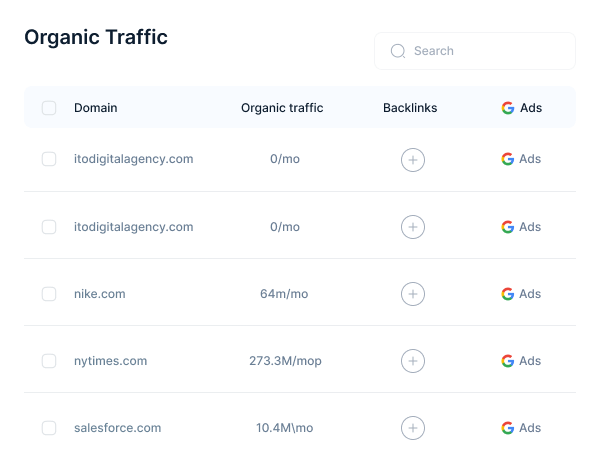Image resolution: width=600 pixels, height=460 pixels.
Task: Select the nytimes.com row checkbox
Action: click(49, 361)
